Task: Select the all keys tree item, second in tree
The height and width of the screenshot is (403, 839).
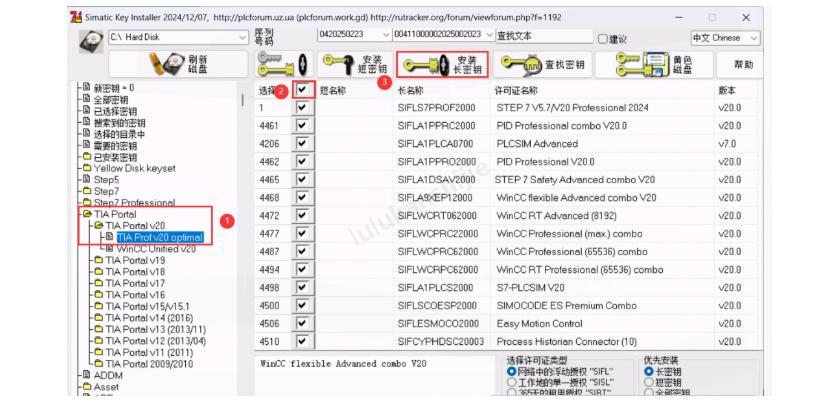Action: [x=111, y=100]
